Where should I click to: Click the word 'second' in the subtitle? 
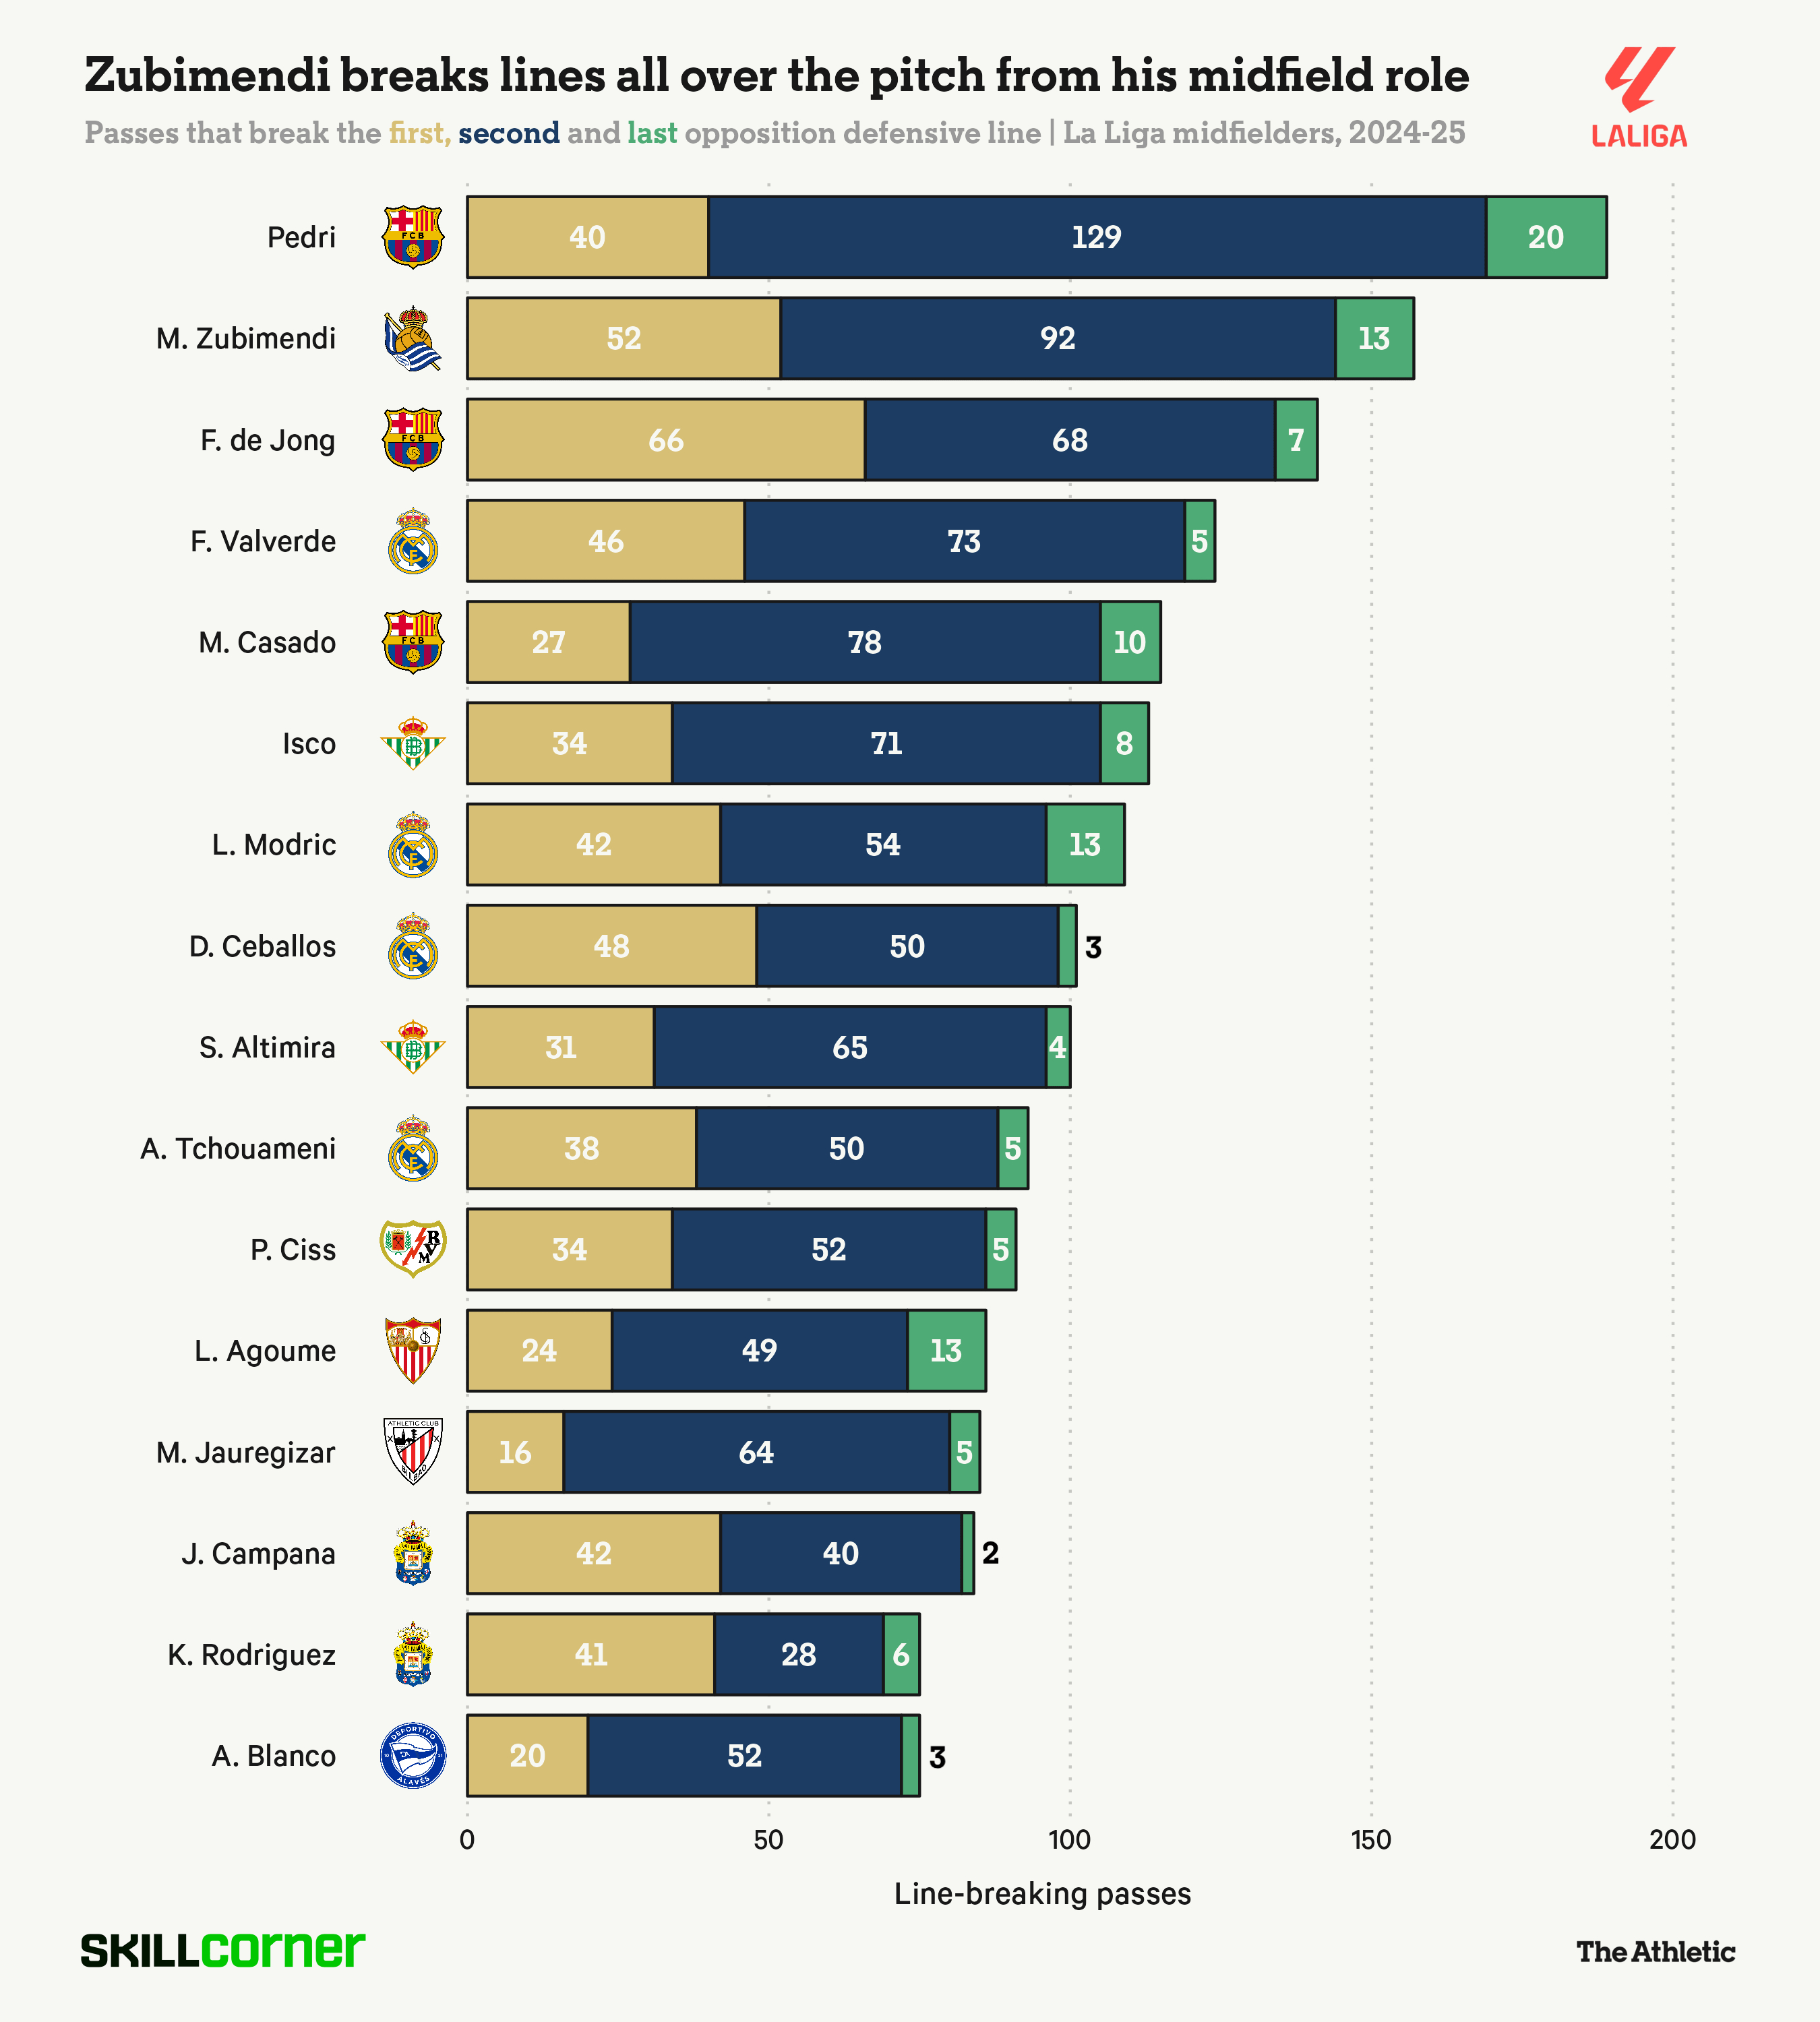(x=509, y=133)
